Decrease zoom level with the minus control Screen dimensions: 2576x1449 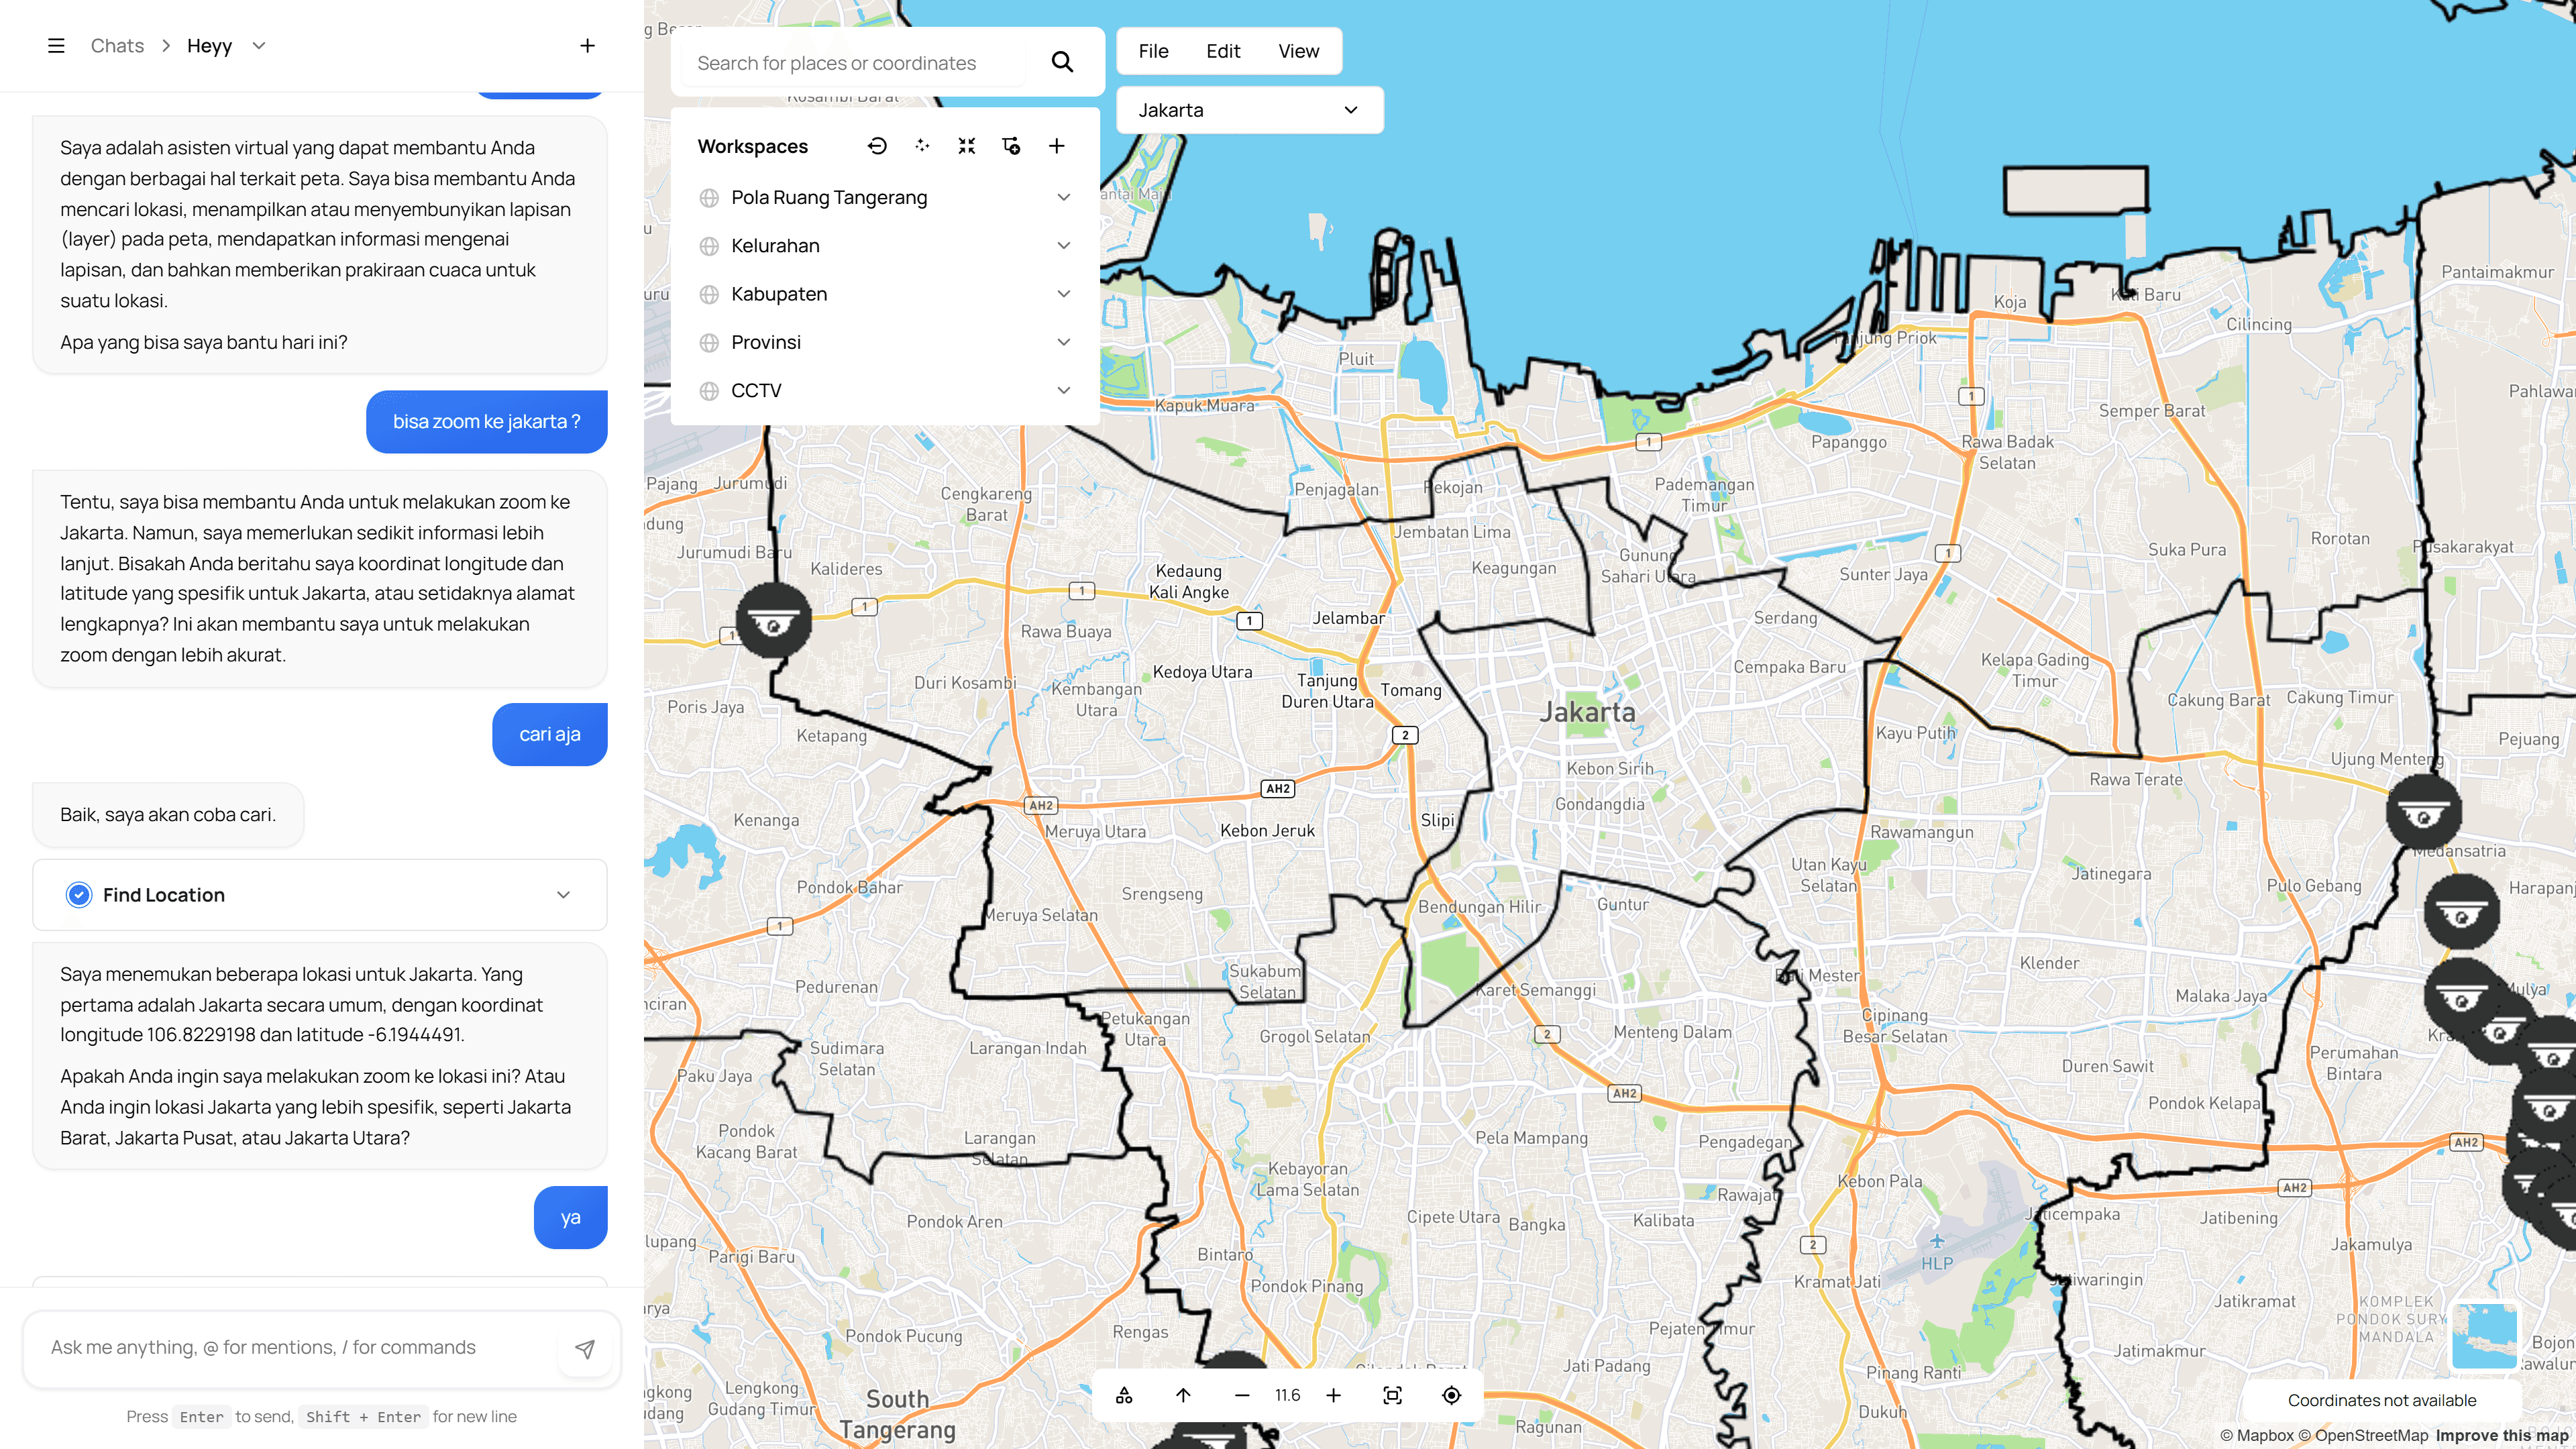[1242, 1394]
